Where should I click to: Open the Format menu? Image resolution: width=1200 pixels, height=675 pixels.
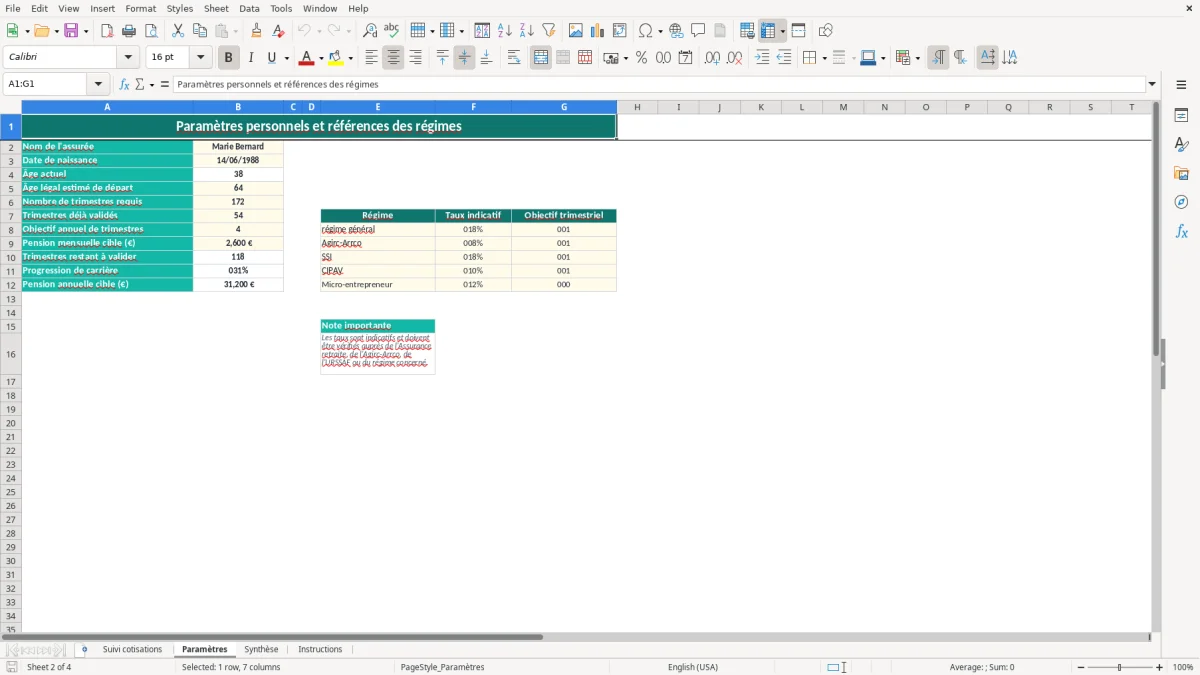click(140, 8)
